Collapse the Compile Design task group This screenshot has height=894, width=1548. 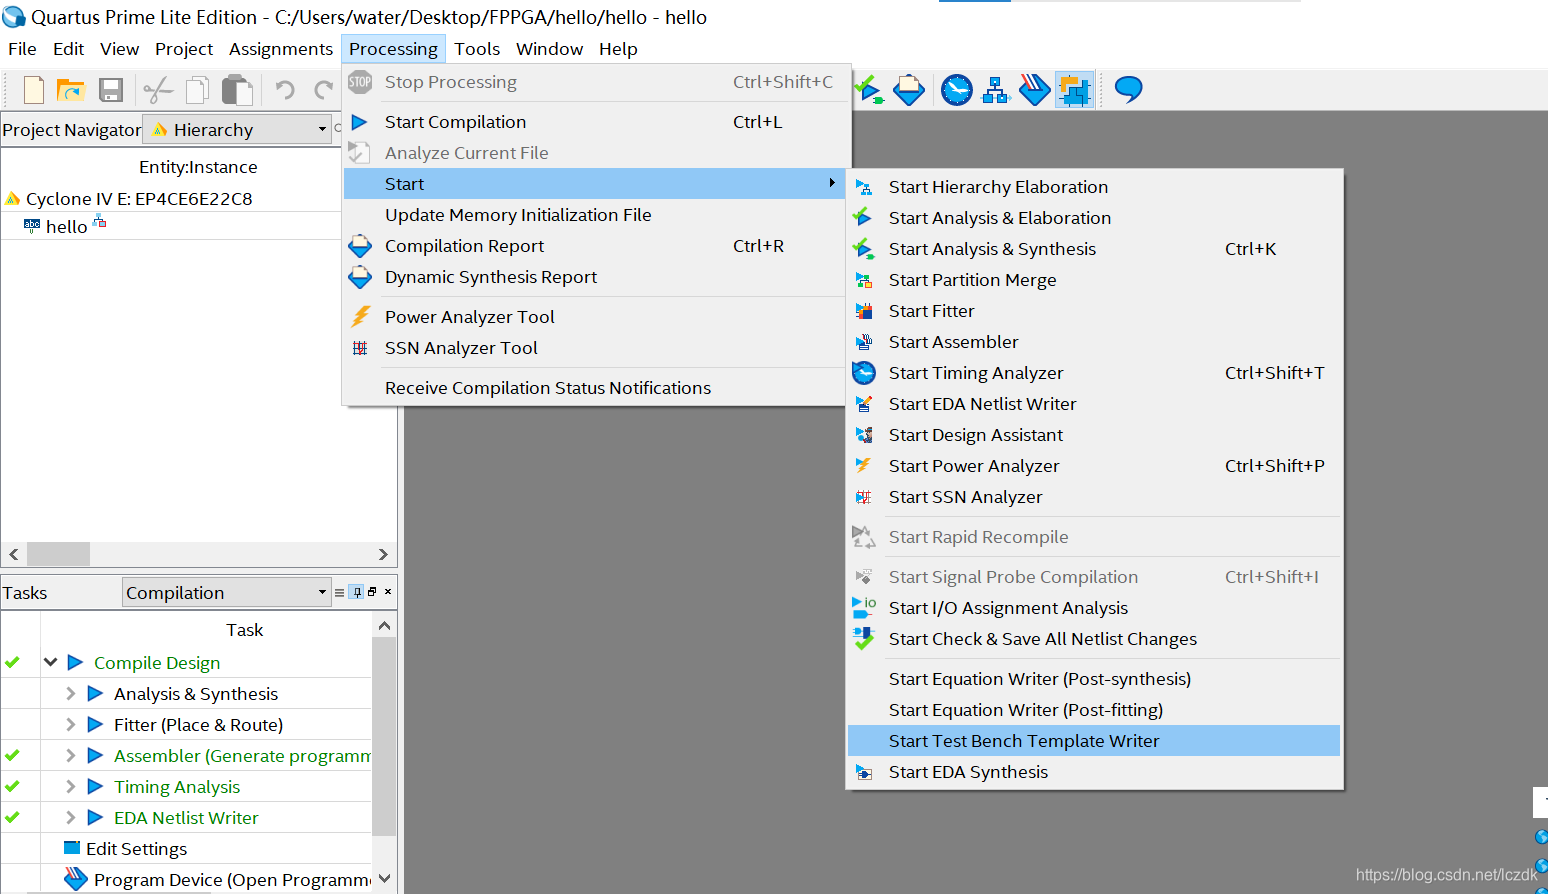(x=50, y=662)
